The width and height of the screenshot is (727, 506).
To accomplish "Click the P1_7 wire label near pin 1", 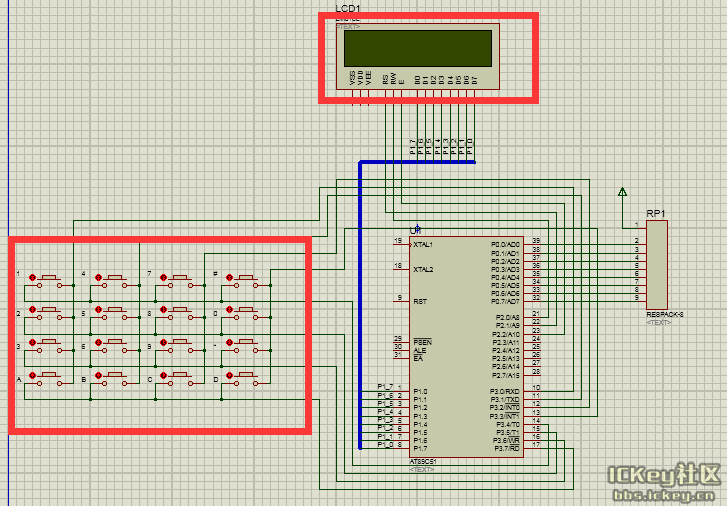I will 385,386.
